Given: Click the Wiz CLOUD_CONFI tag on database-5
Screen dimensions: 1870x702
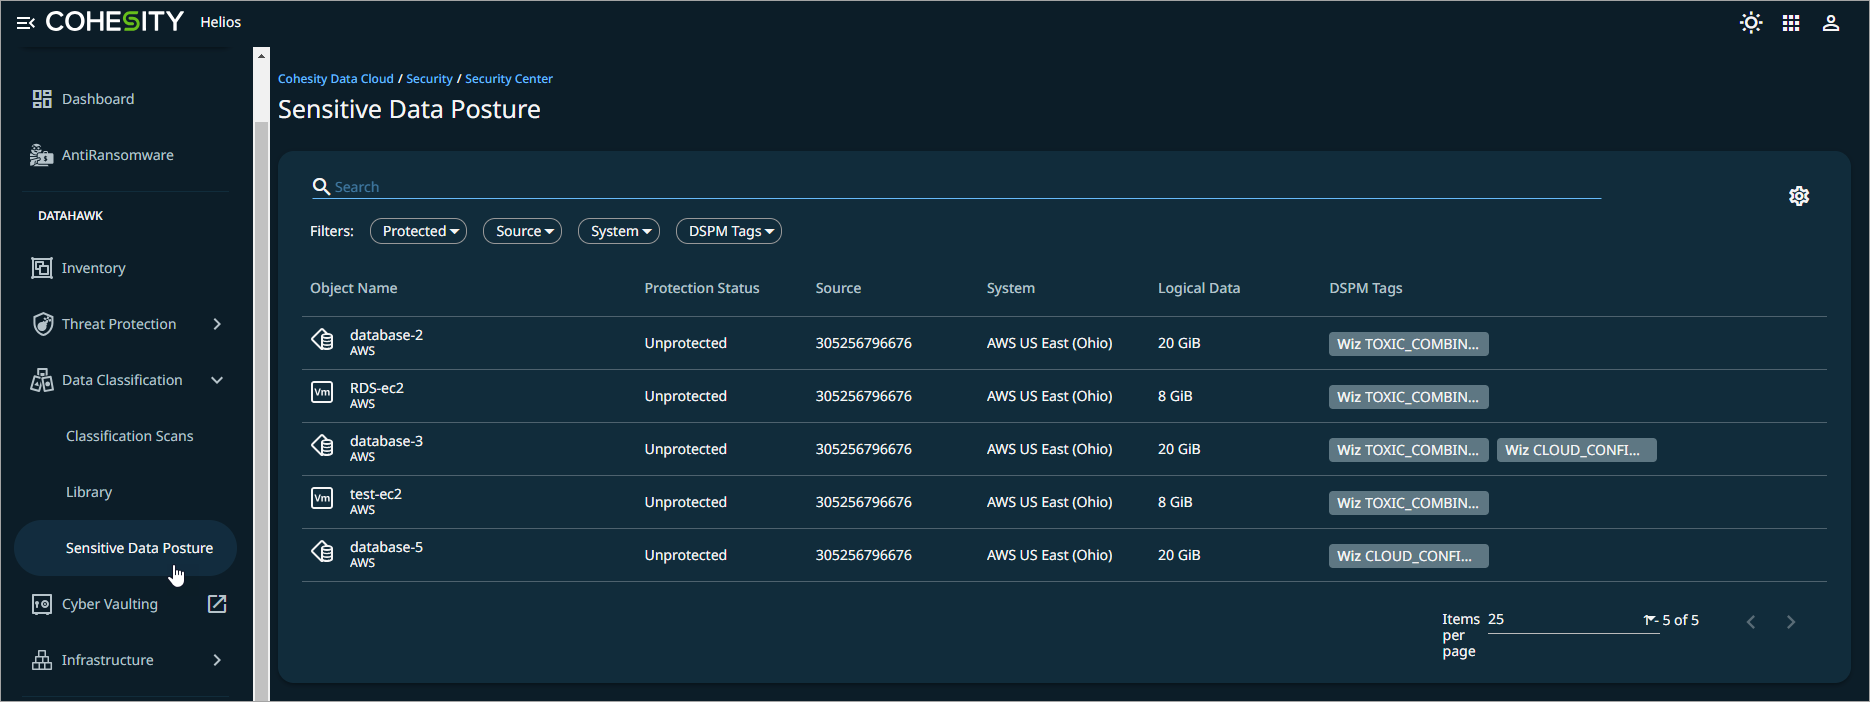Looking at the screenshot, I should pyautogui.click(x=1407, y=556).
